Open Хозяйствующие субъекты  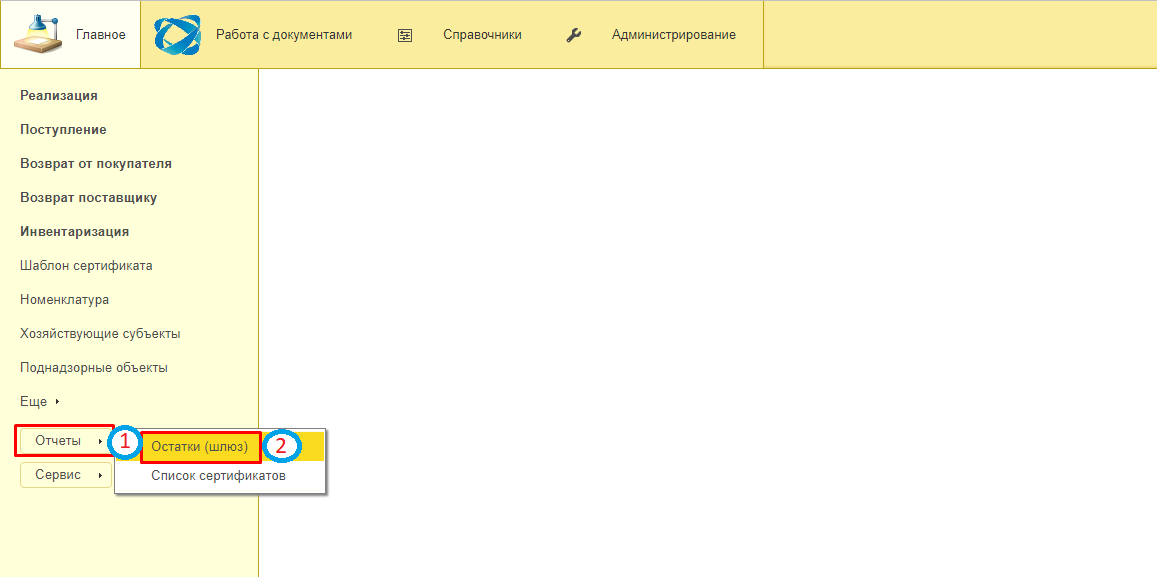100,334
